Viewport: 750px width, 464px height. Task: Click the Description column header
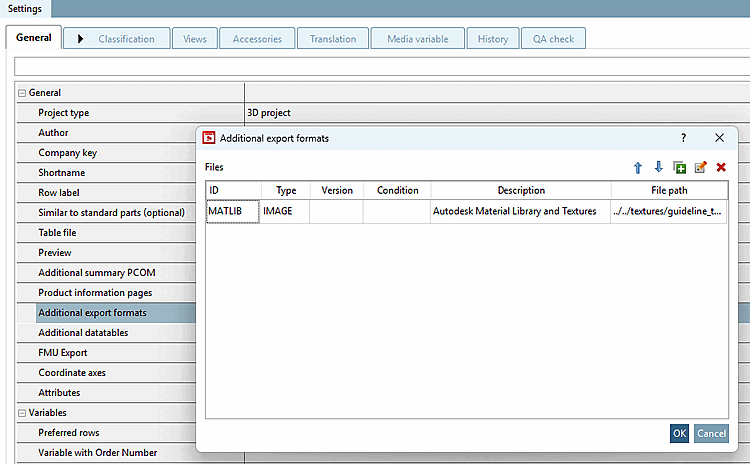coord(521,190)
